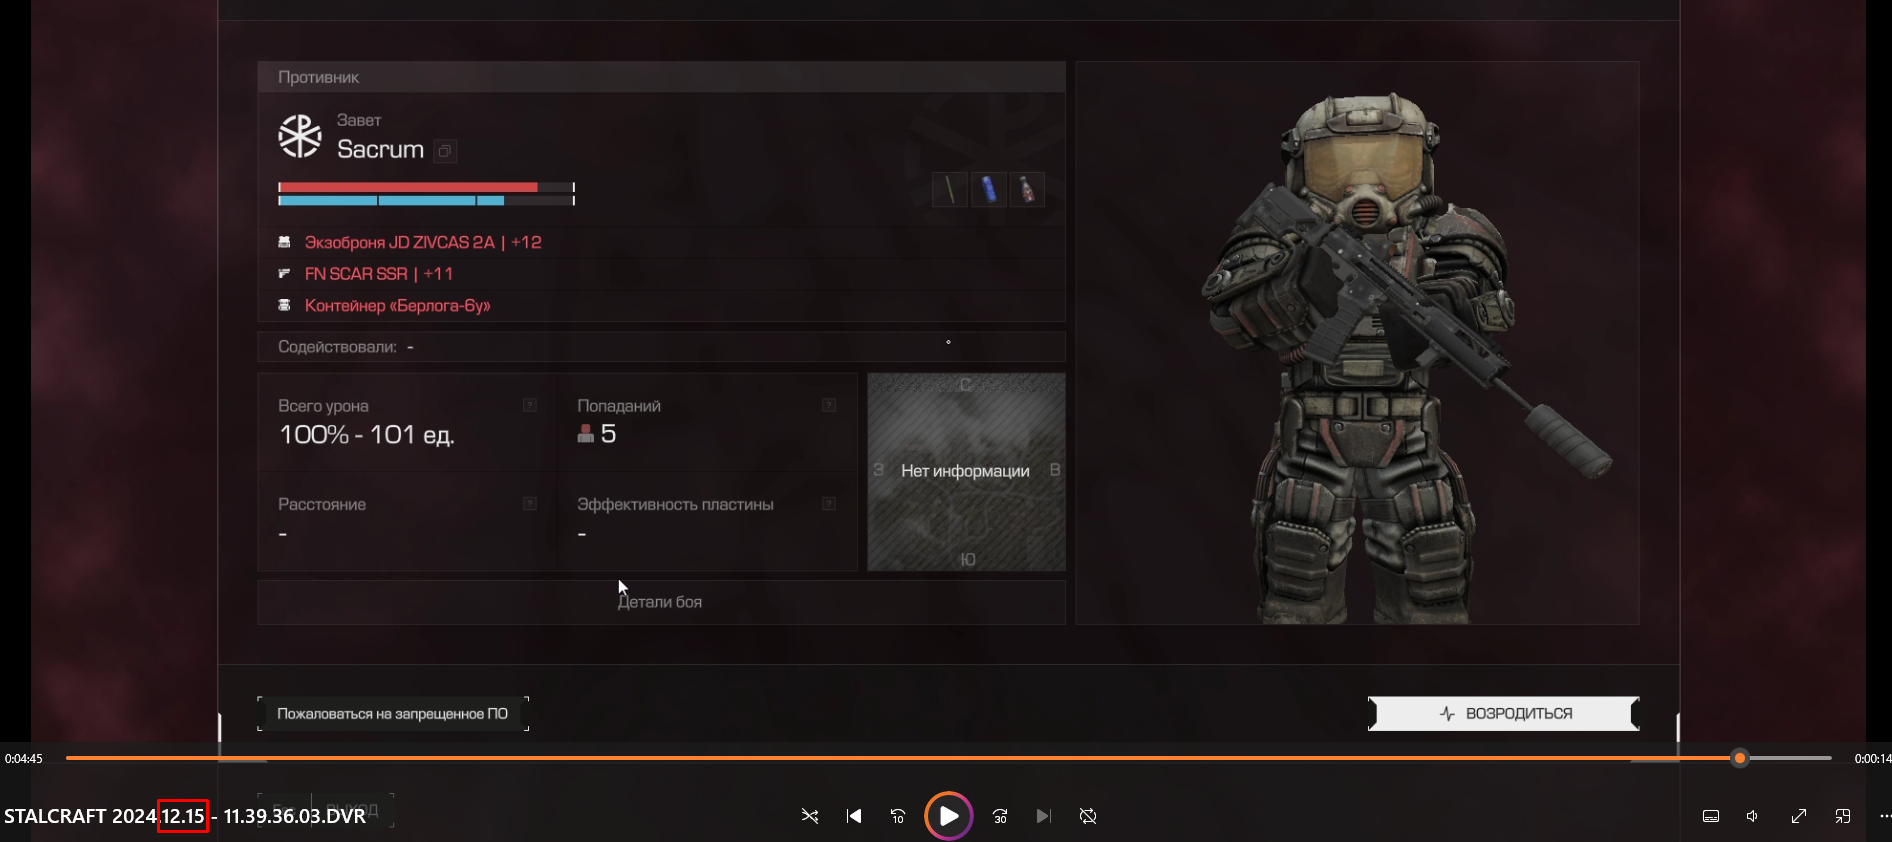The image size is (1892, 842).
Task: Copy player name icon next to Sacrum
Action: (445, 151)
